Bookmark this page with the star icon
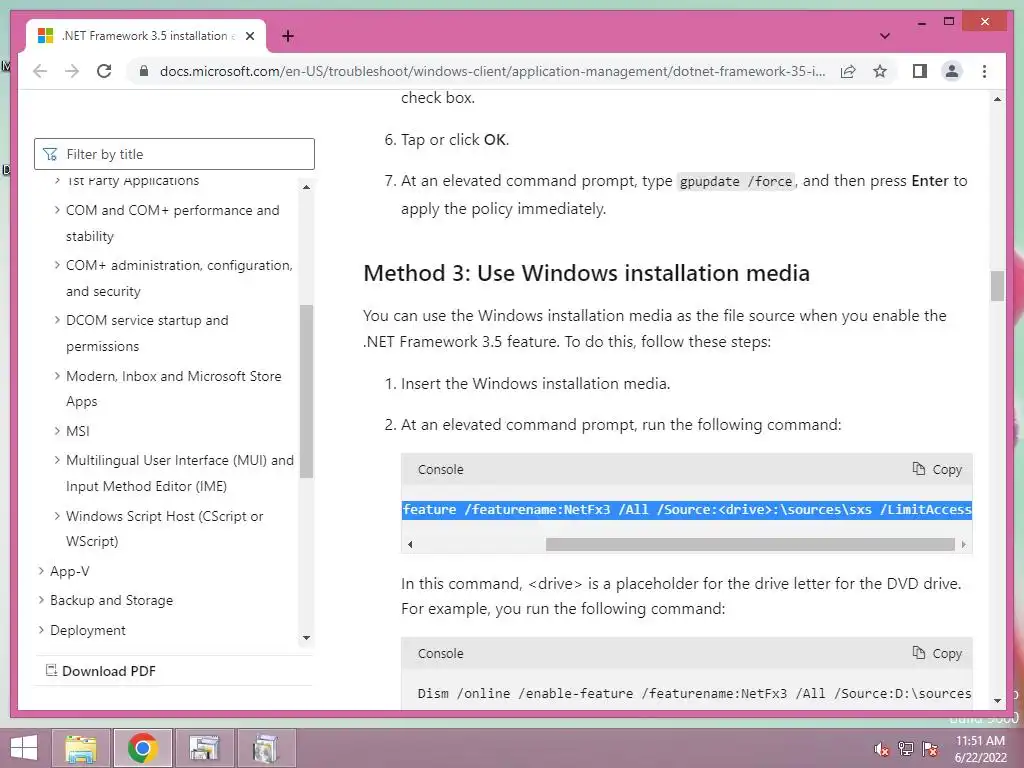Image resolution: width=1024 pixels, height=768 pixels. (x=880, y=71)
